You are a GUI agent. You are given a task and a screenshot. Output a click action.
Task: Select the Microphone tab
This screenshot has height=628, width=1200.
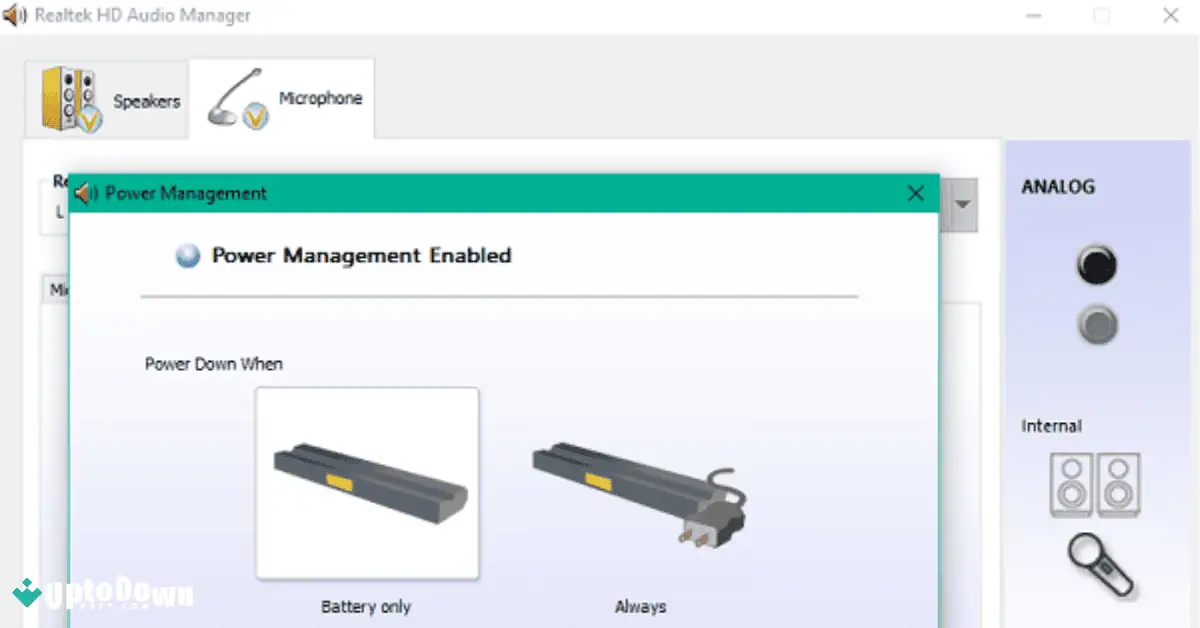pos(283,99)
